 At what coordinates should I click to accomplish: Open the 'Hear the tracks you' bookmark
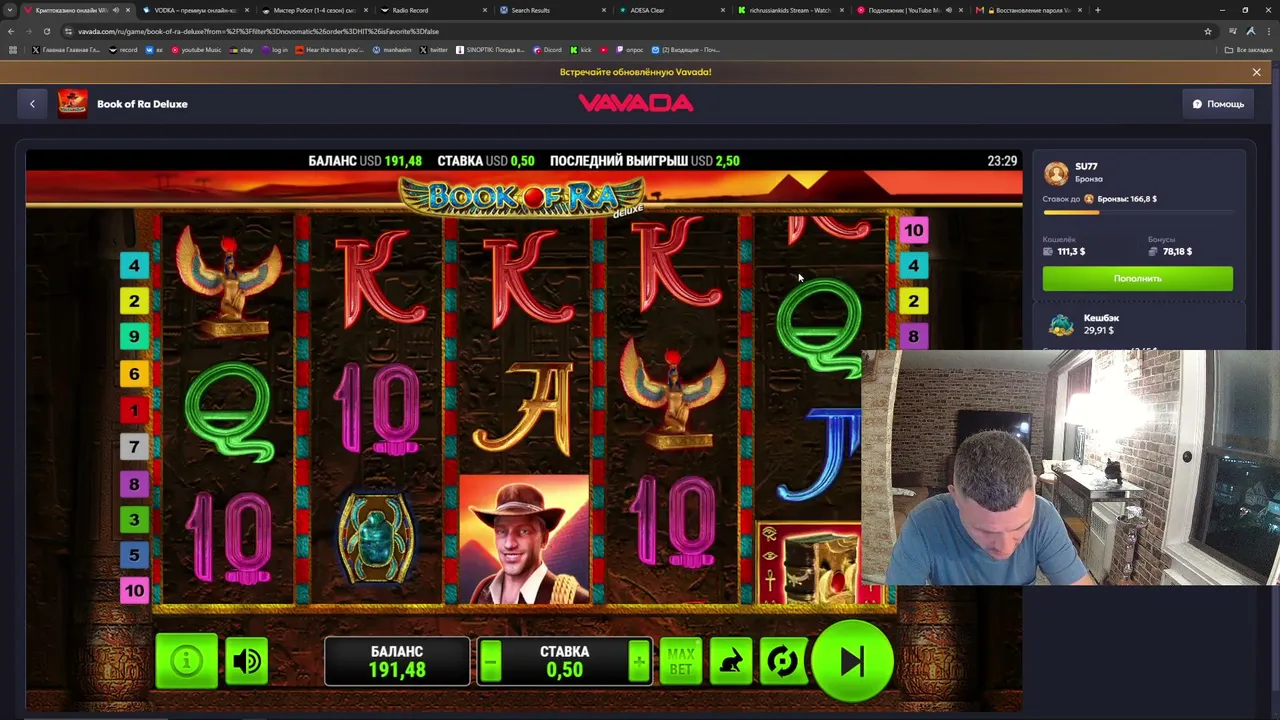coord(330,50)
